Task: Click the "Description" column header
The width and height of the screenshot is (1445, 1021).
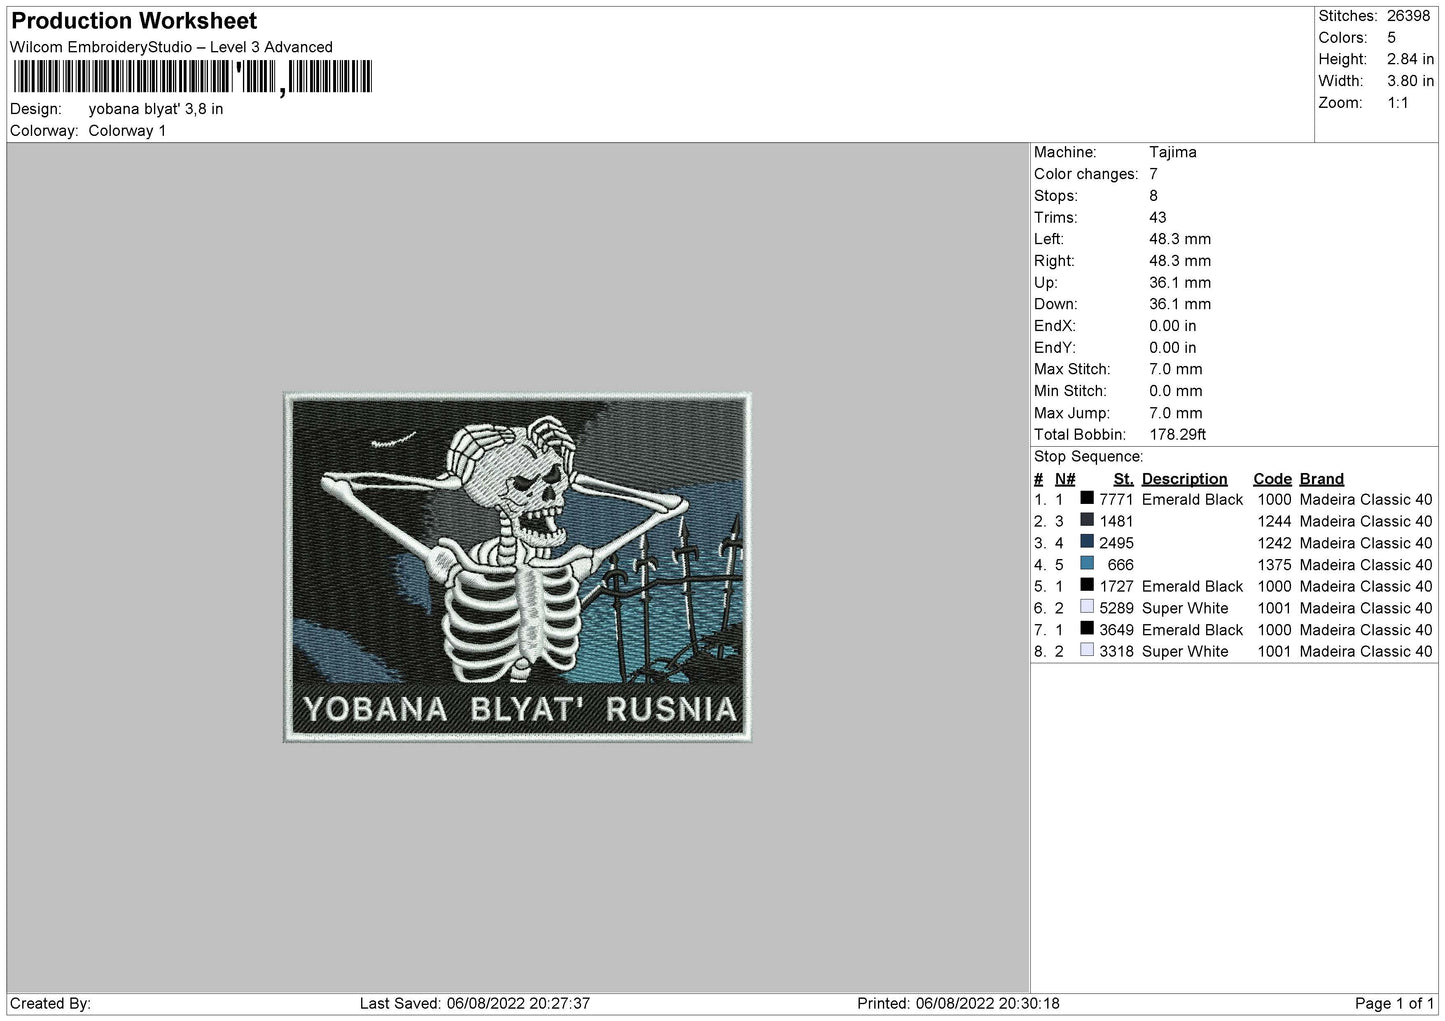Action: pos(1185,479)
